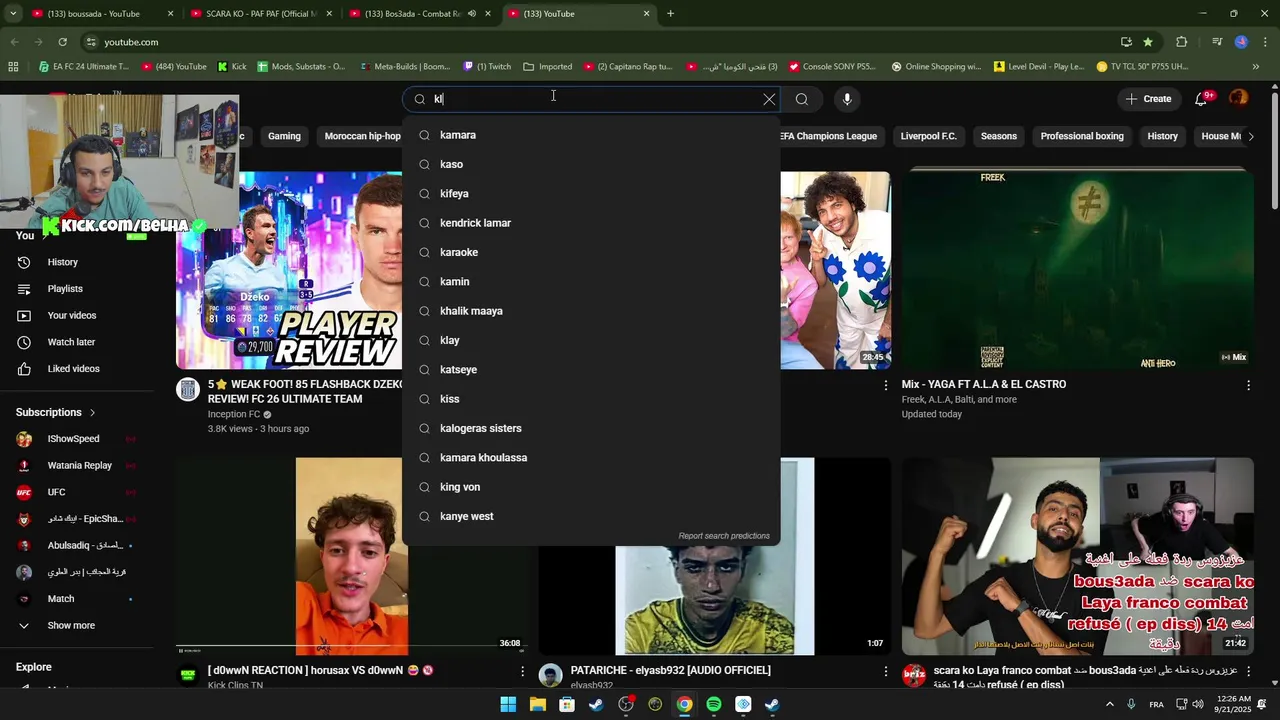Screen dimensions: 1280x720
Task: Choose the king von suggestion
Action: 591,487
